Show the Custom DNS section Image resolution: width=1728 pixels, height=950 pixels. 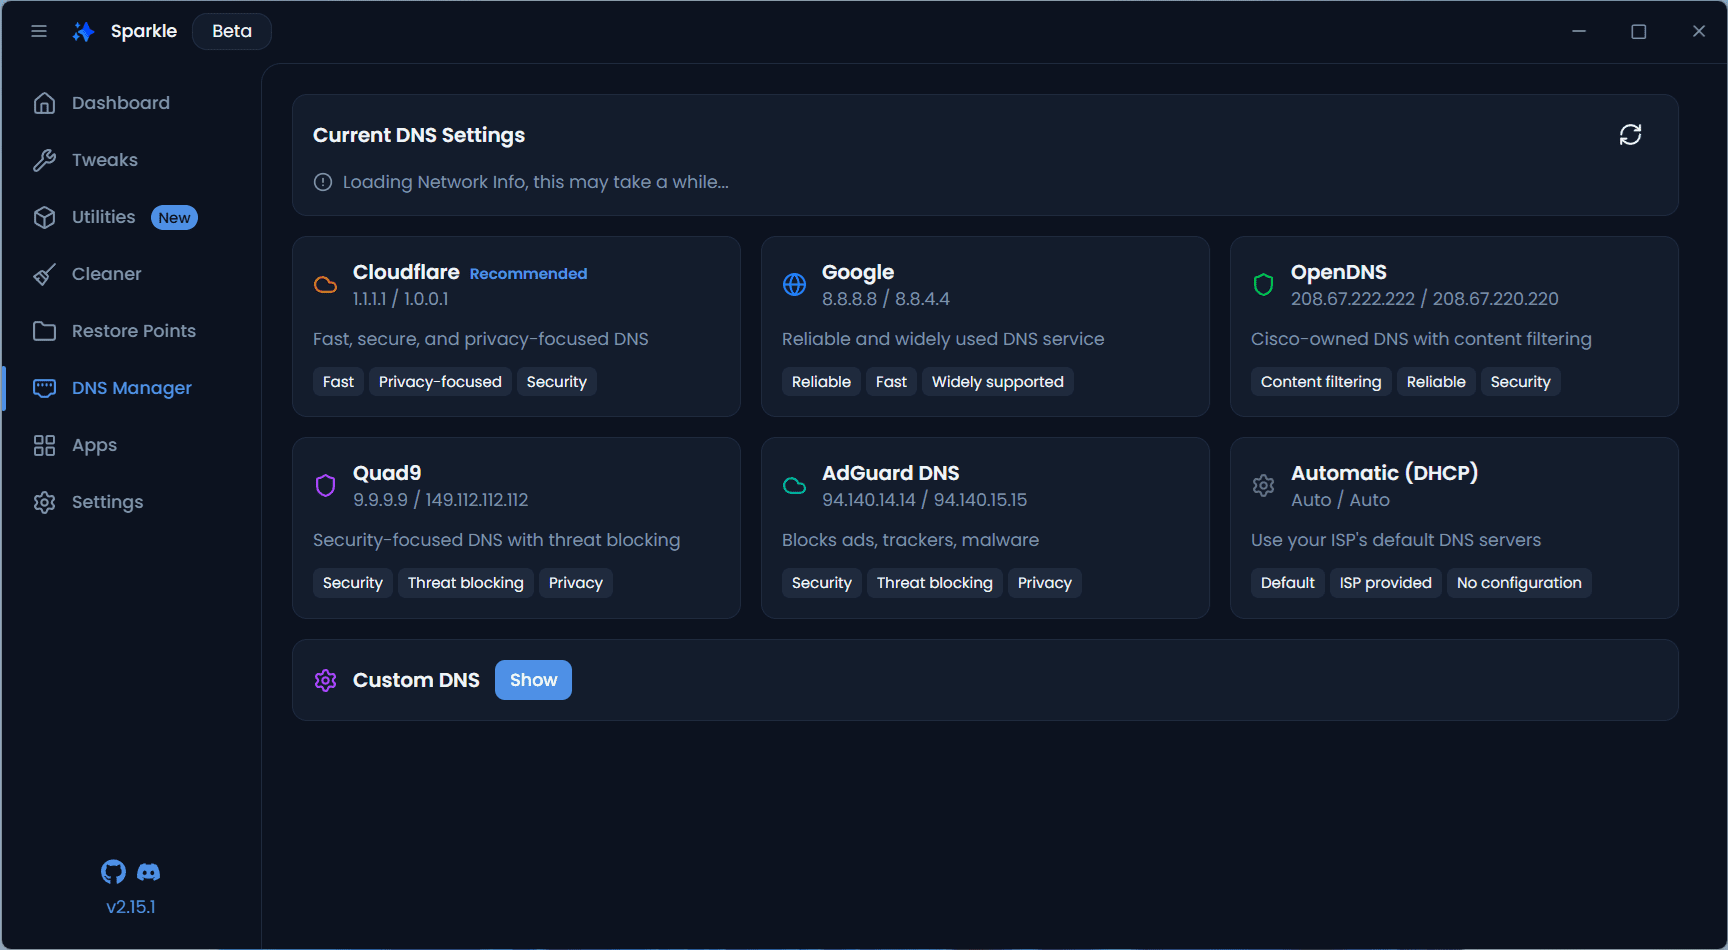[533, 680]
